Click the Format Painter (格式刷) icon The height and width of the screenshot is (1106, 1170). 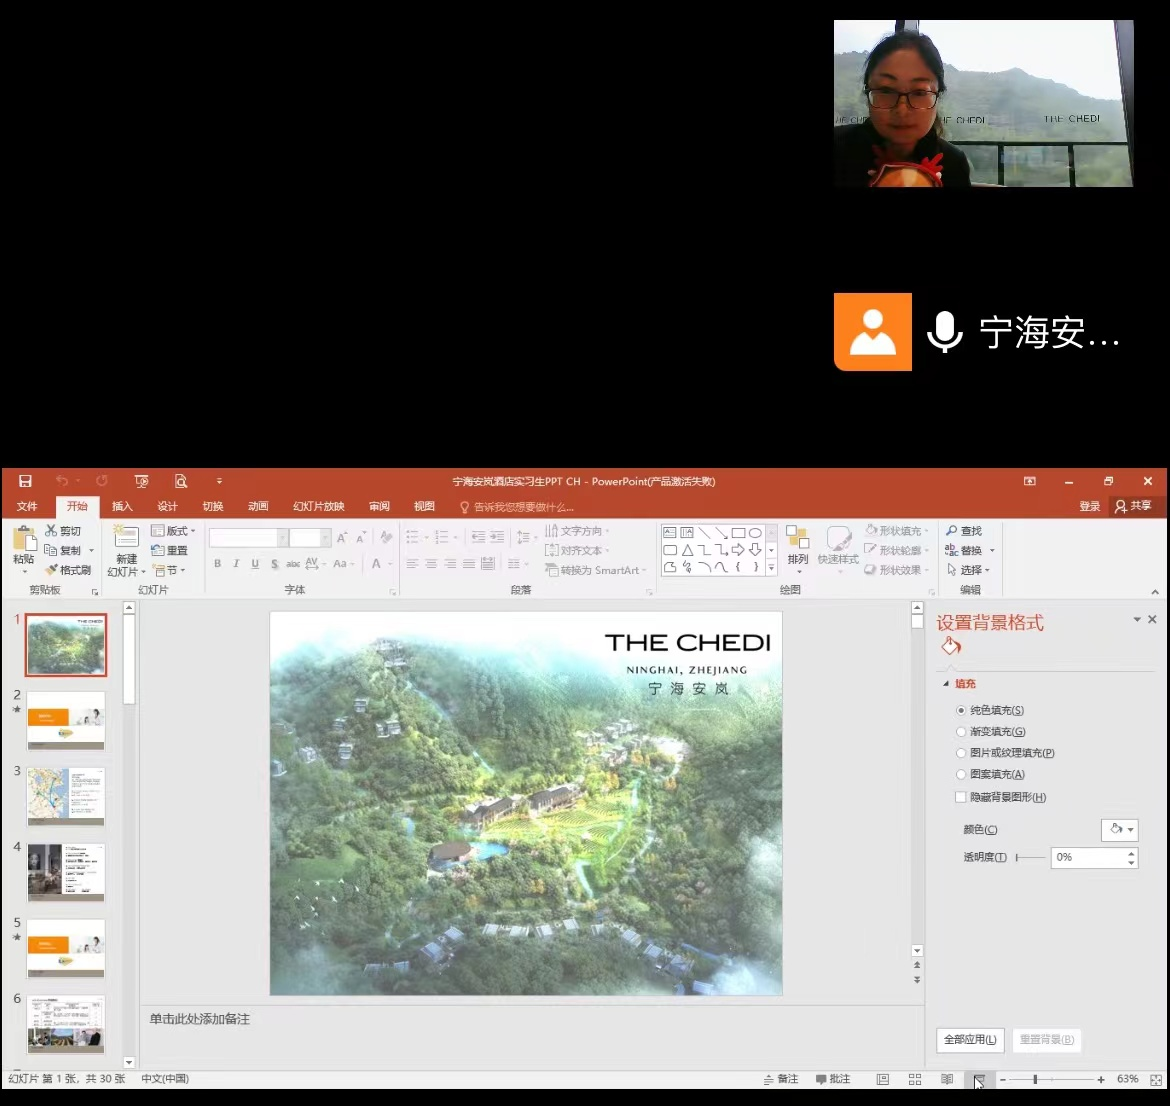coord(52,570)
